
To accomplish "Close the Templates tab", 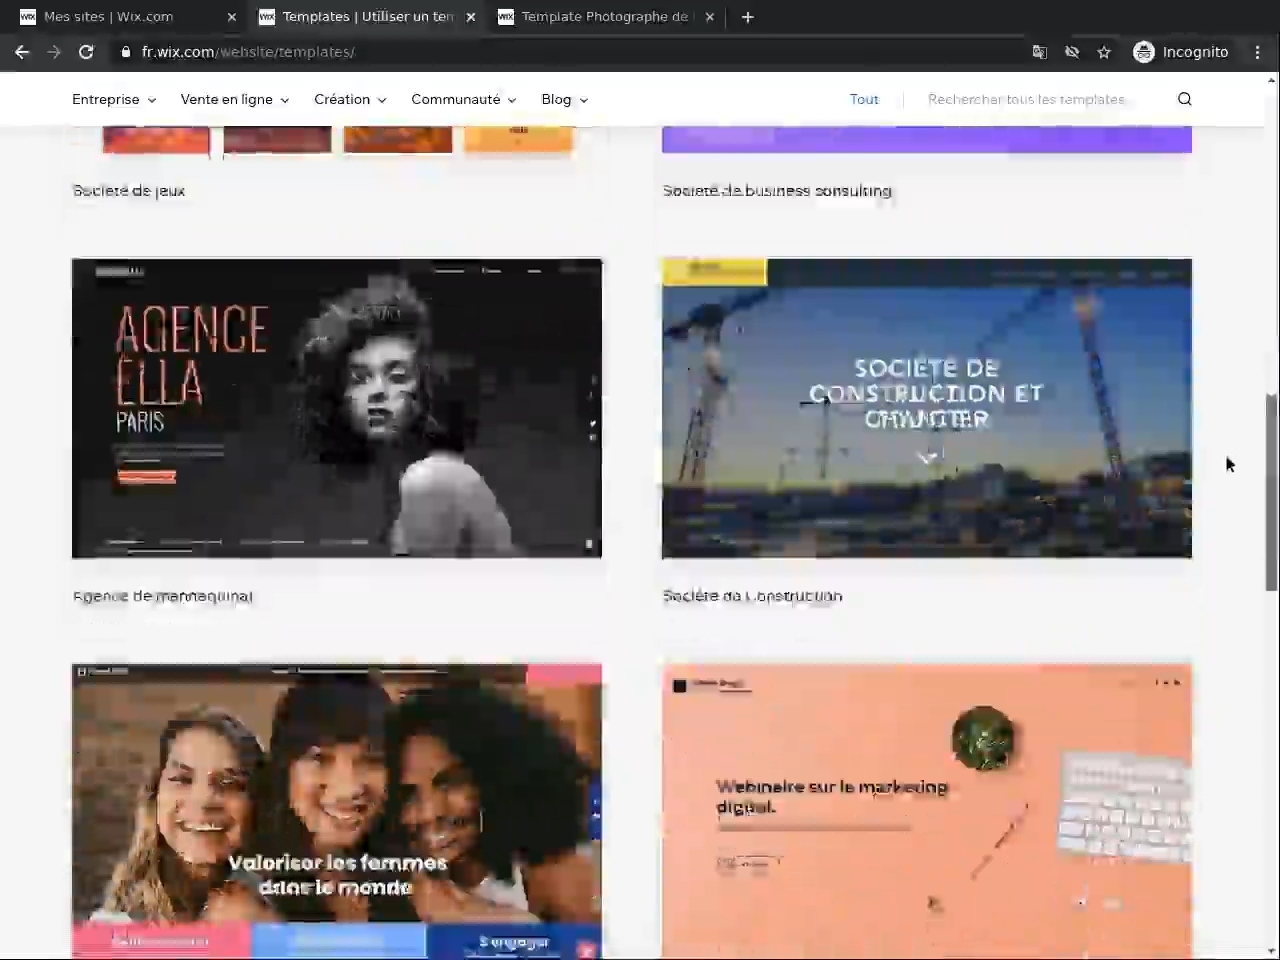I will (471, 17).
